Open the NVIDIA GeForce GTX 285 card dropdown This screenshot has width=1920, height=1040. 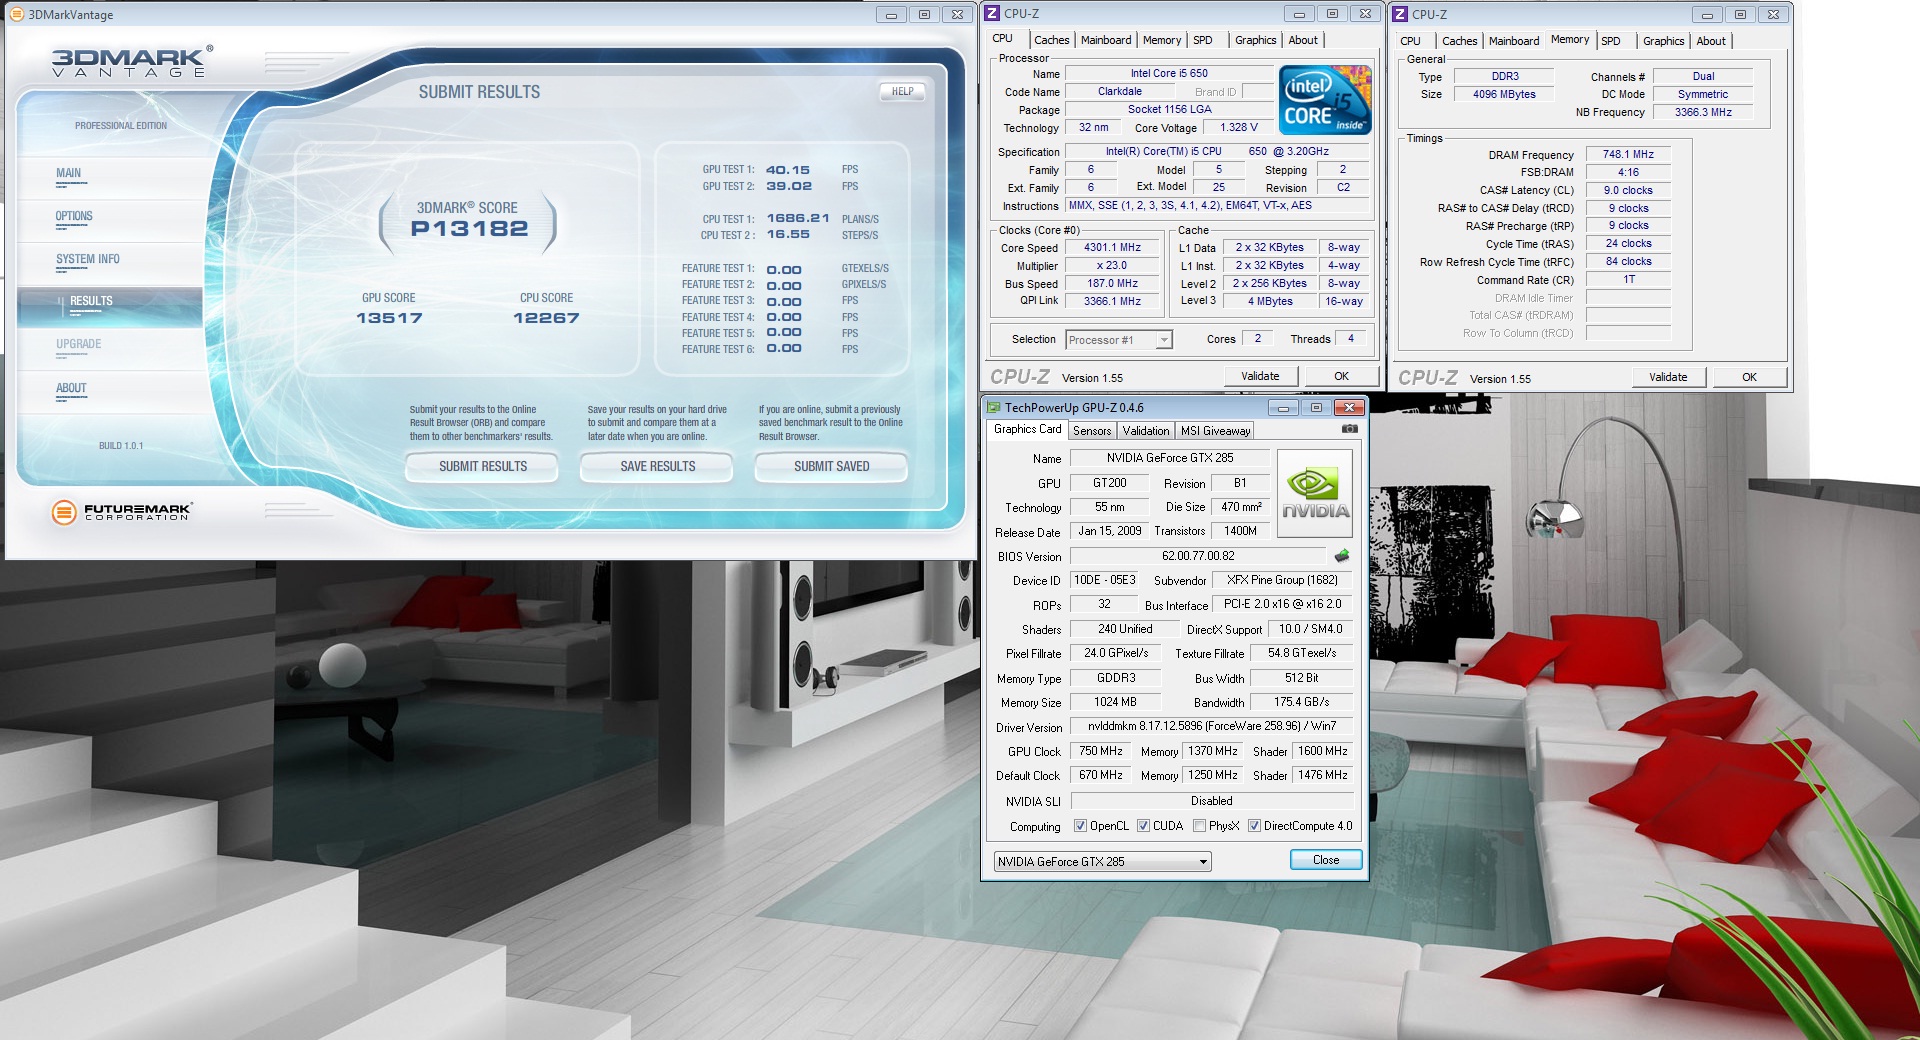pos(1102,861)
